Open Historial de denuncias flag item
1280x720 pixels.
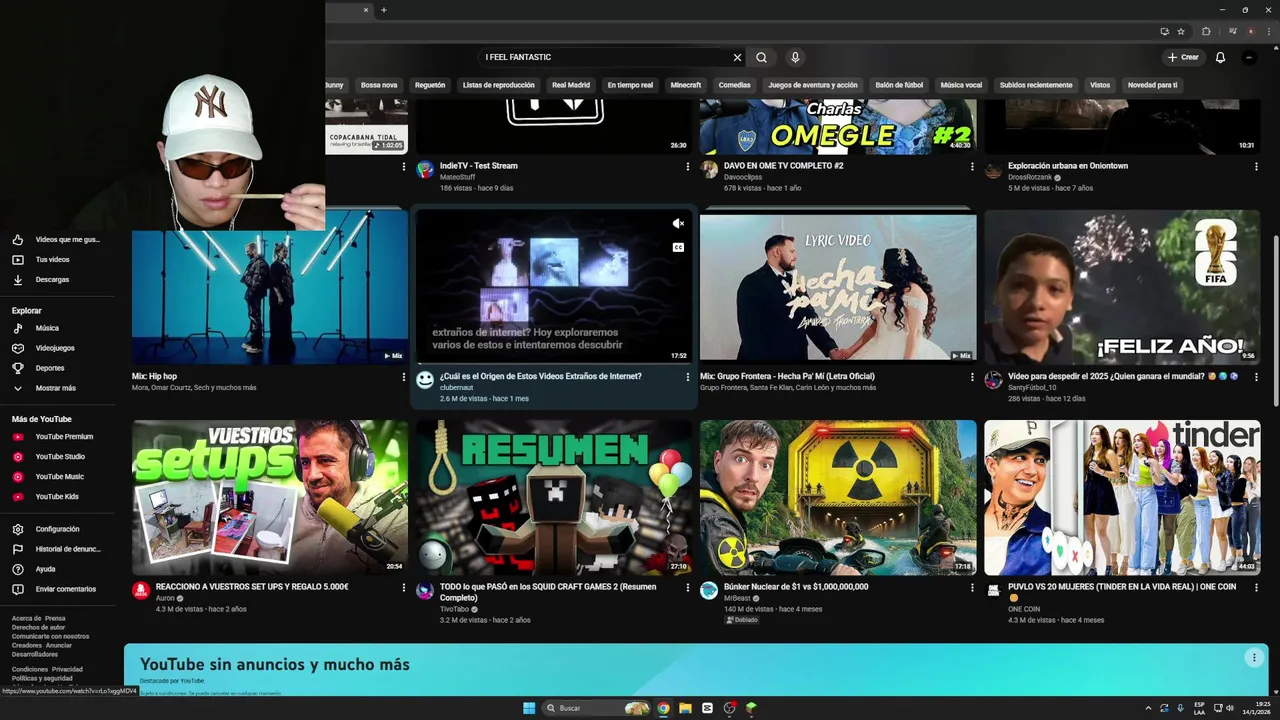point(58,549)
